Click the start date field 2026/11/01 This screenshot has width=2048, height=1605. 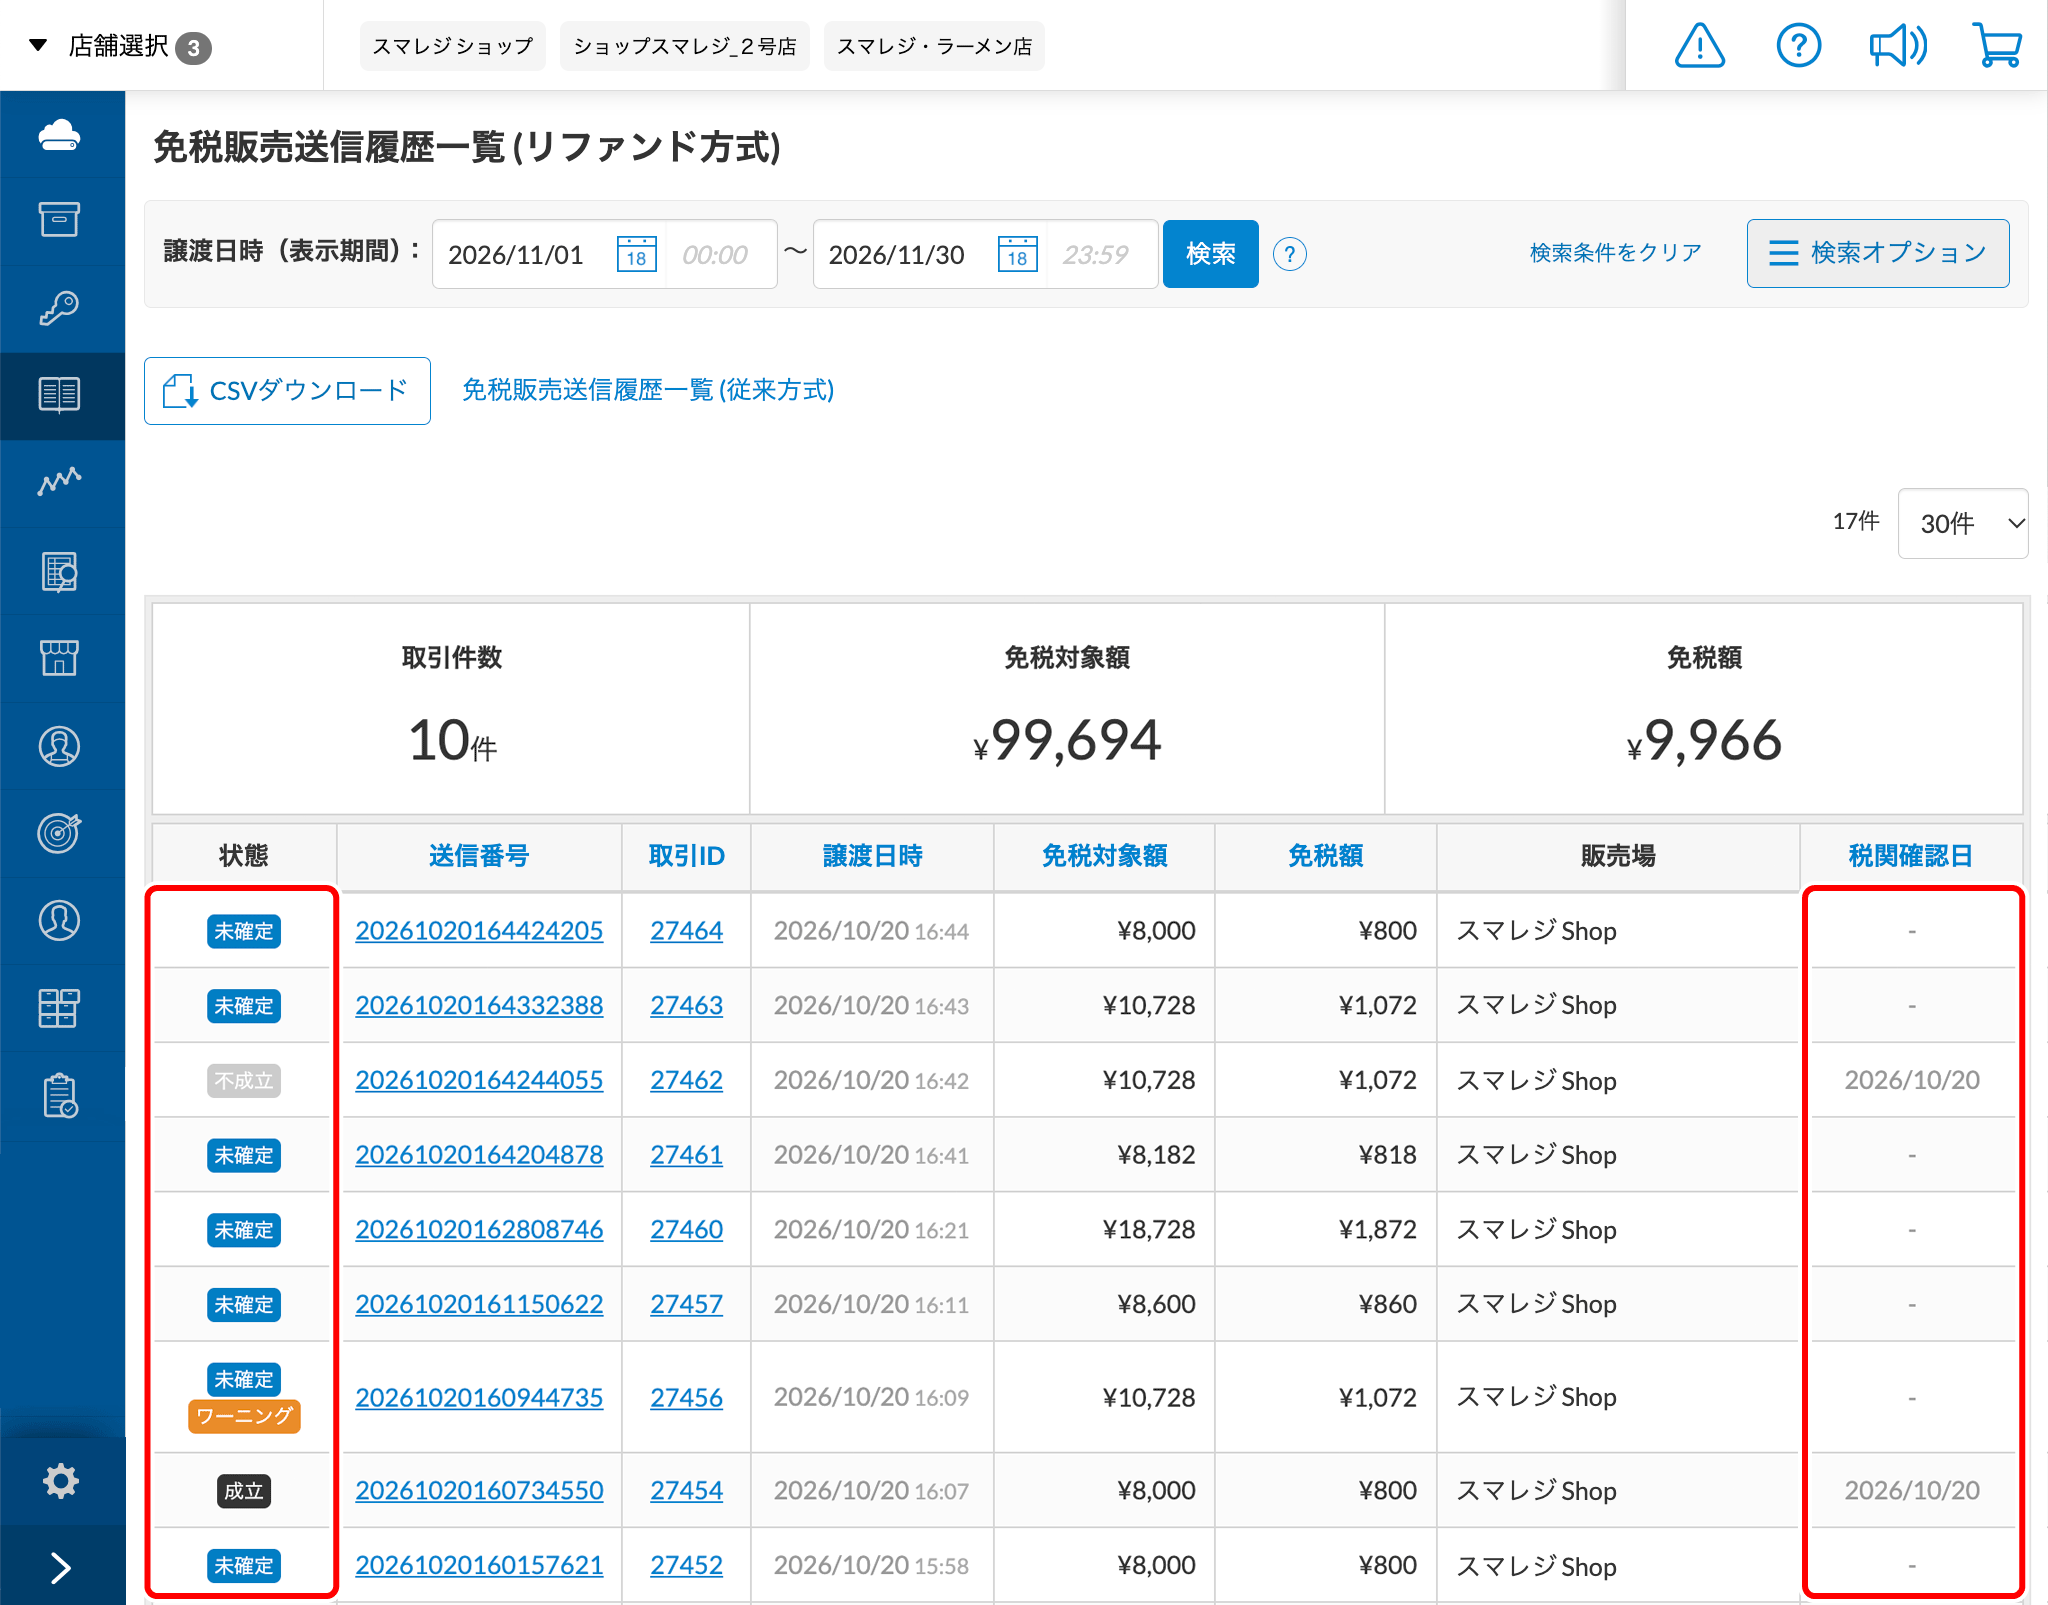click(x=516, y=255)
